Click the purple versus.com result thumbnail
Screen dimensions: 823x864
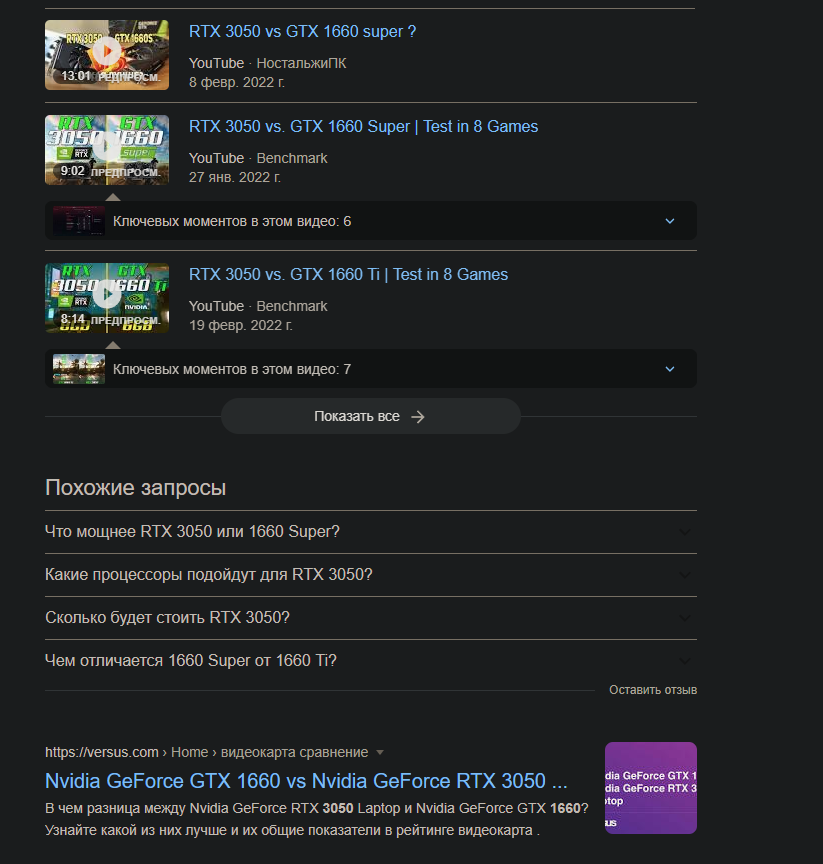(x=651, y=788)
